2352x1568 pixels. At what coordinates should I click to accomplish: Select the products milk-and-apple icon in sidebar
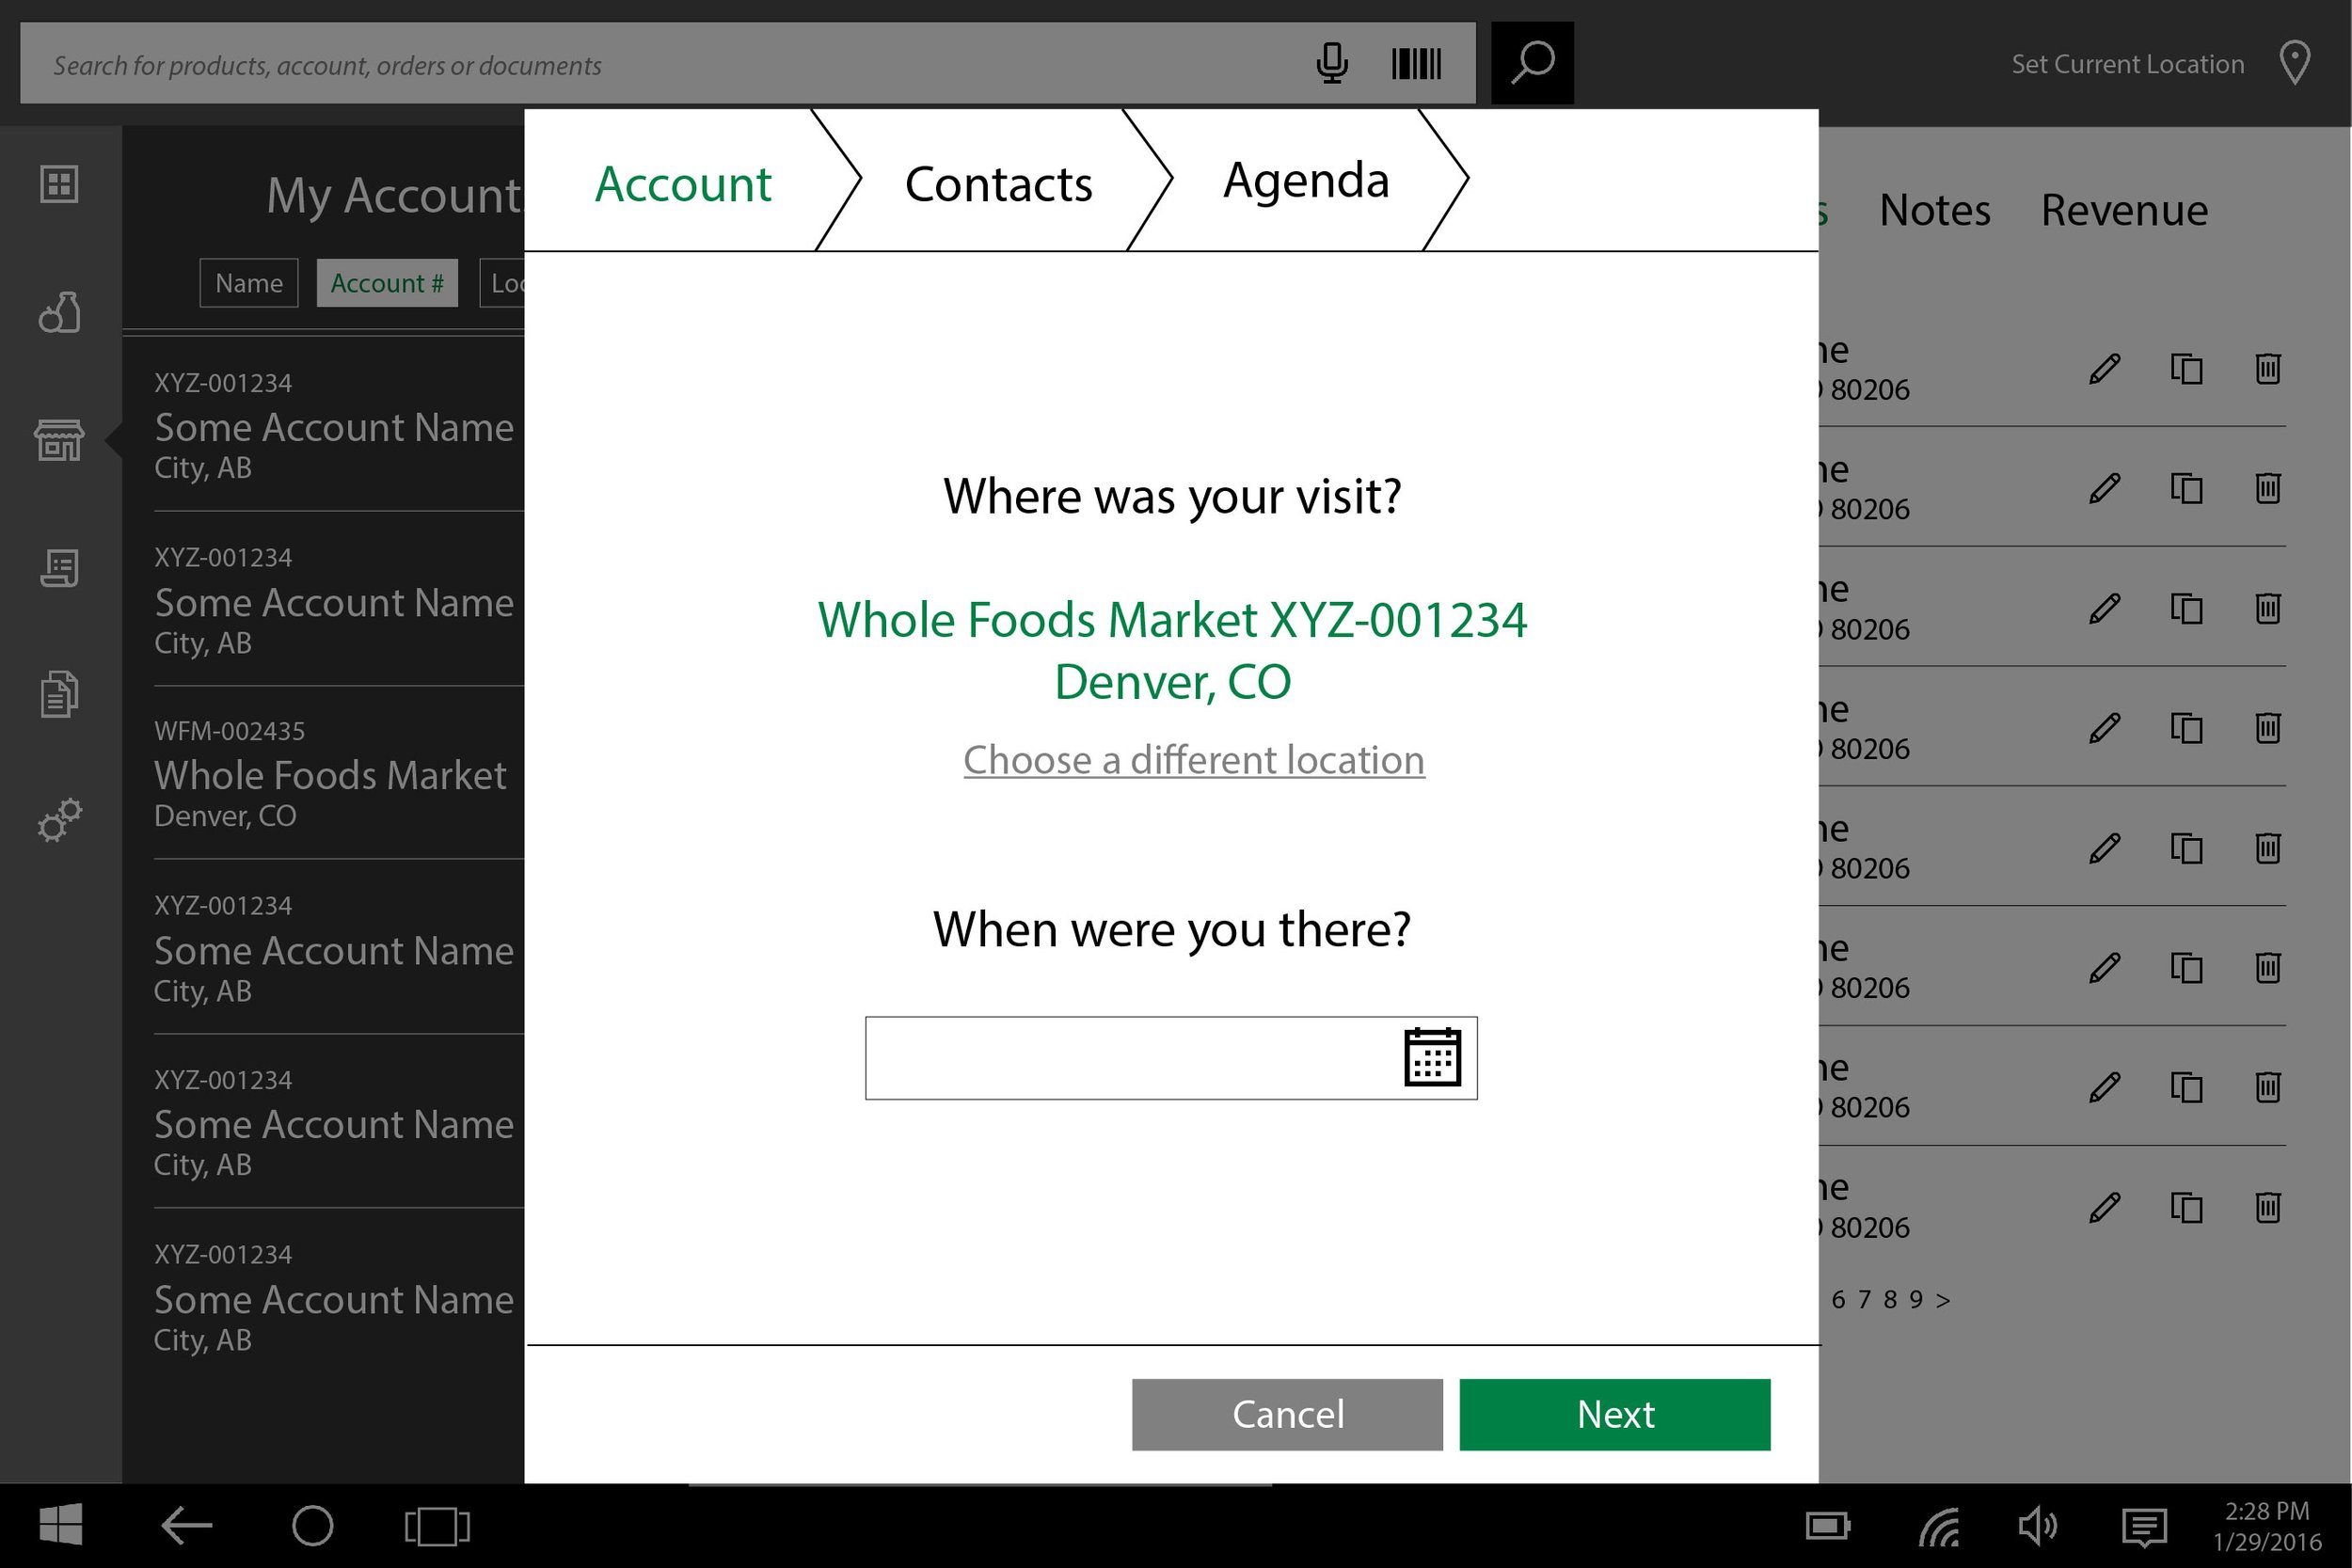(57, 312)
